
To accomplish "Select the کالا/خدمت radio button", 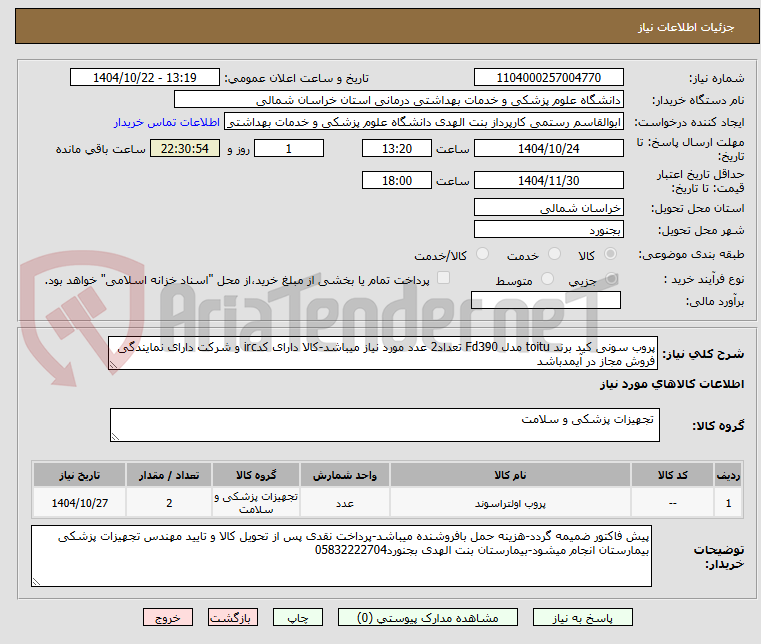I will (482, 254).
